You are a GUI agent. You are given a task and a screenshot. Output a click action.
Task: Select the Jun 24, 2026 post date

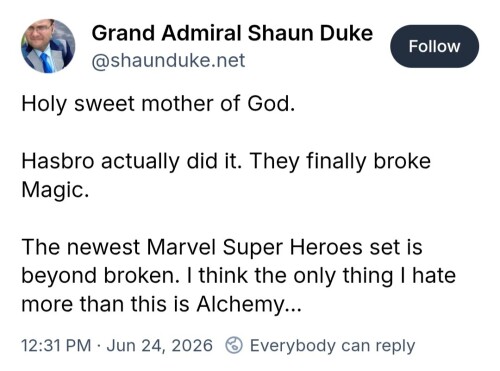(x=159, y=345)
